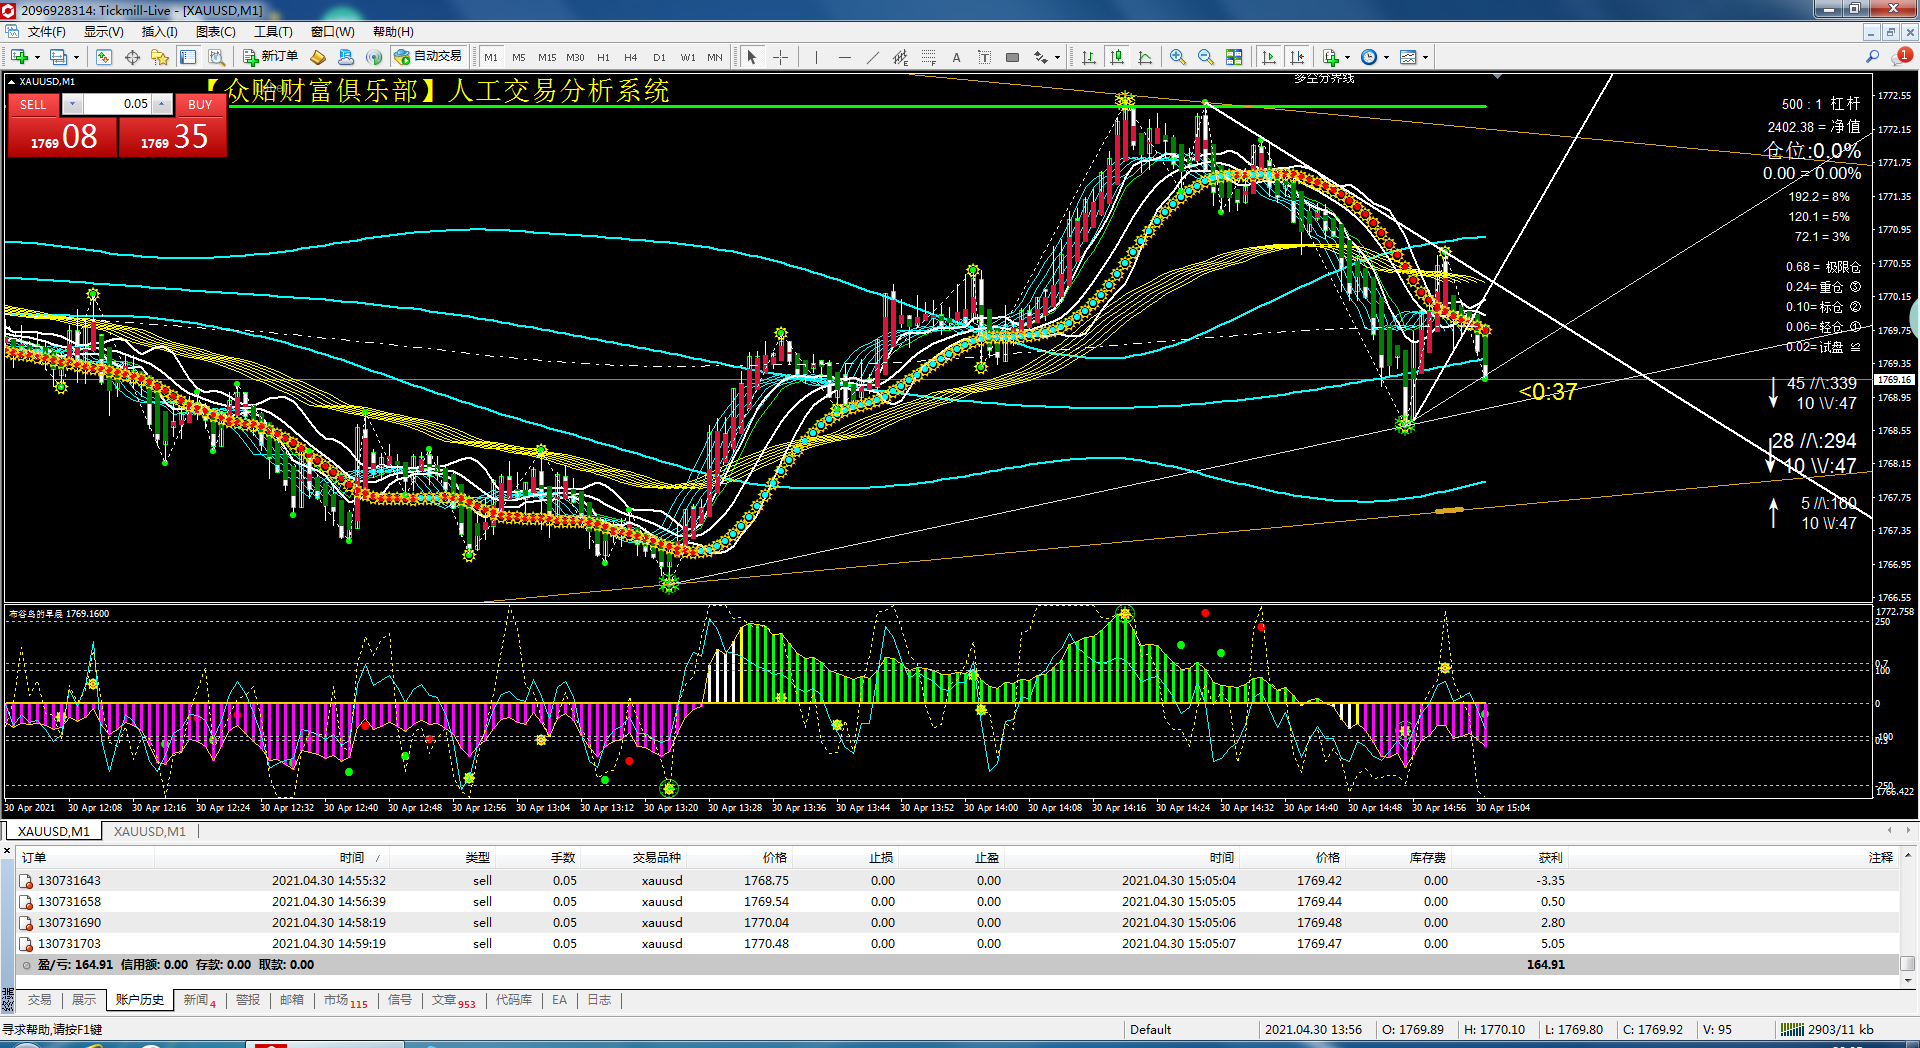Viewport: 1920px width, 1048px height.
Task: Click 新订单 new order button
Action: coord(270,57)
